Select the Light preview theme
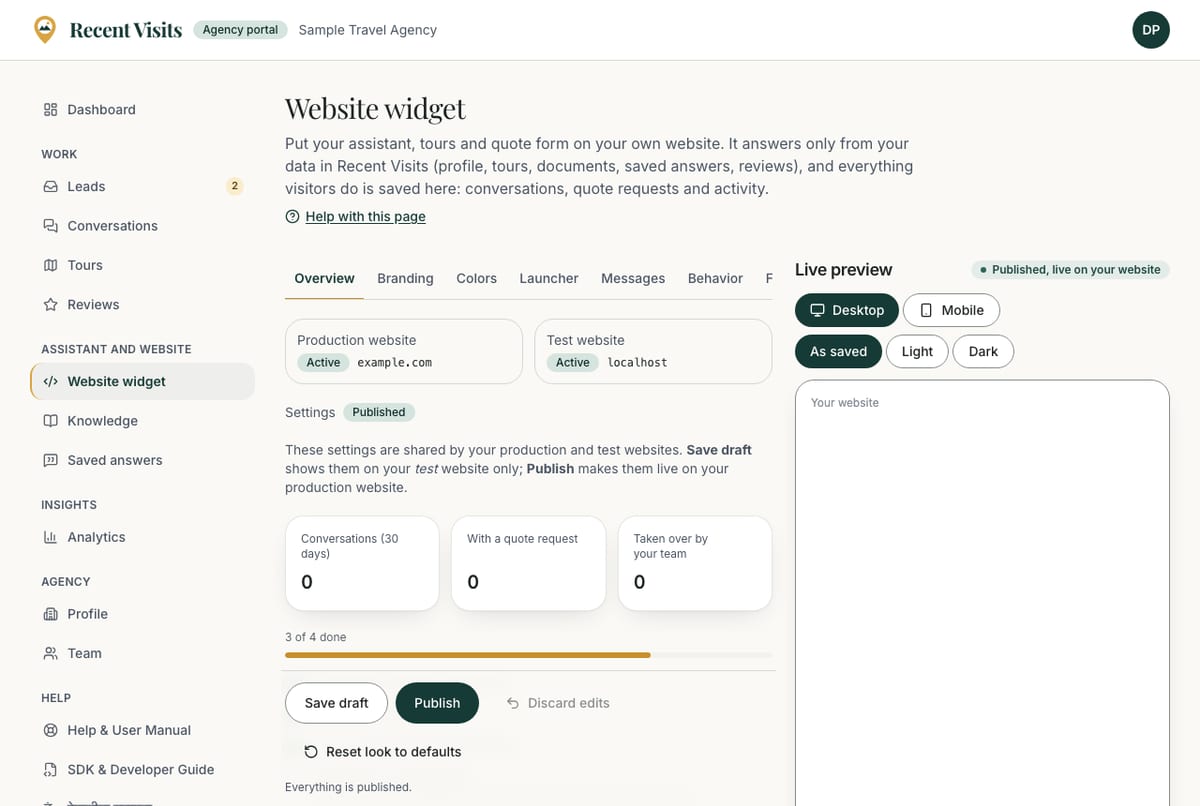 coord(917,352)
